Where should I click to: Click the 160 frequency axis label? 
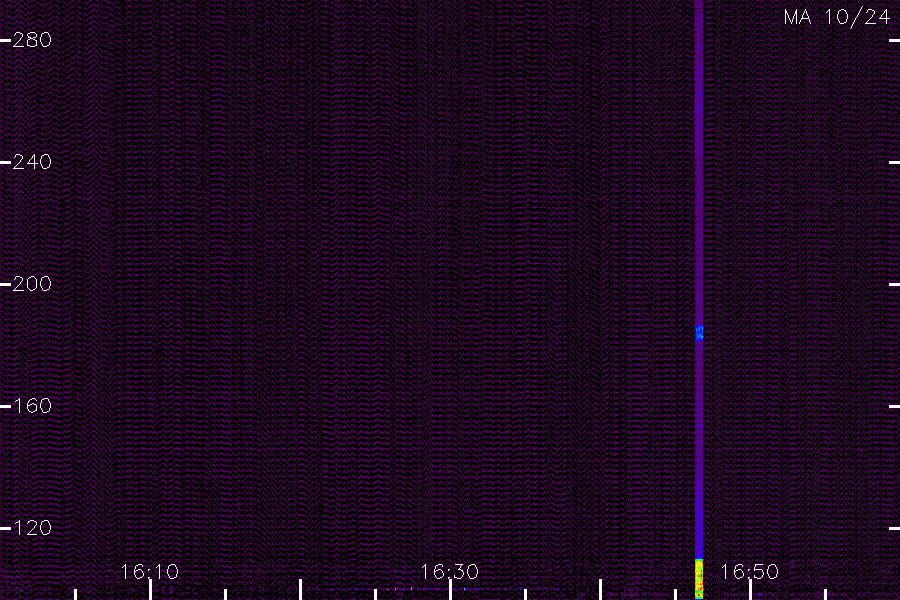tap(32, 406)
